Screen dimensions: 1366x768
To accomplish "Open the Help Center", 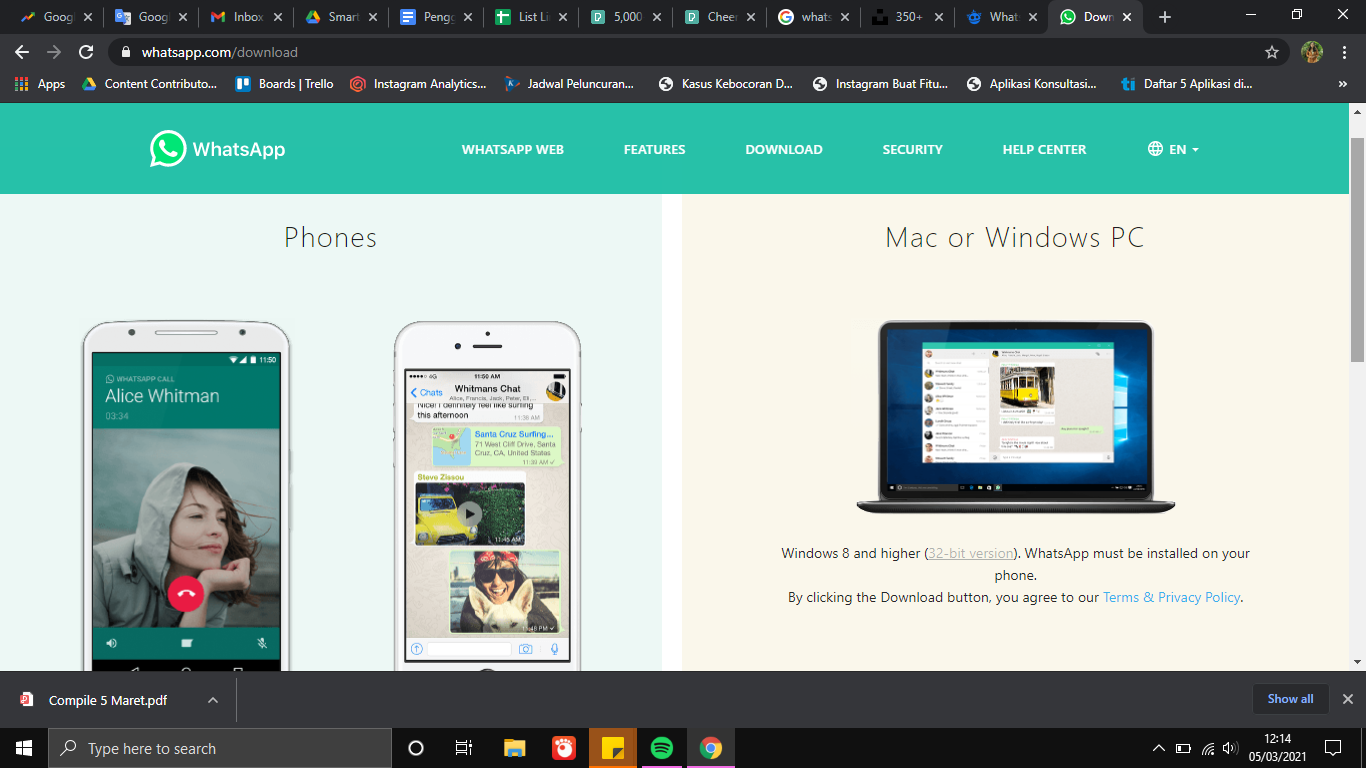I will point(1044,149).
